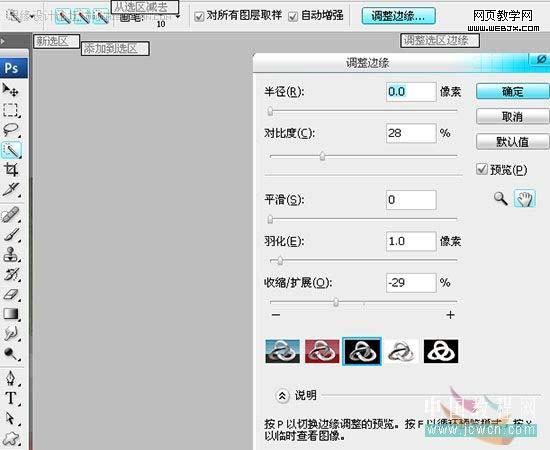Select the Brush tool

coord(11,234)
